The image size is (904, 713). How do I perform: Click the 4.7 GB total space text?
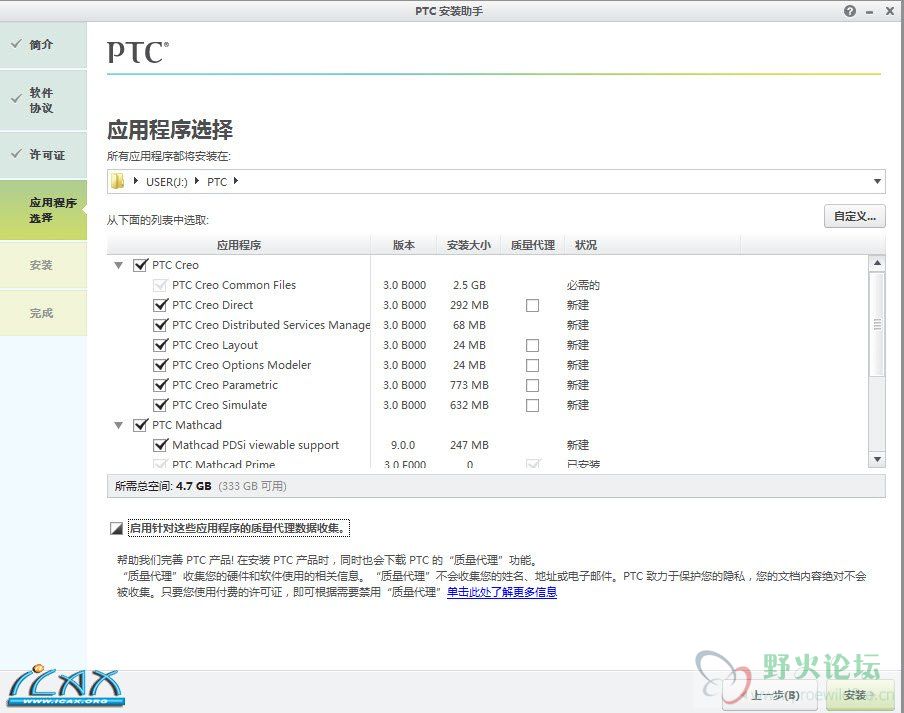(194, 486)
